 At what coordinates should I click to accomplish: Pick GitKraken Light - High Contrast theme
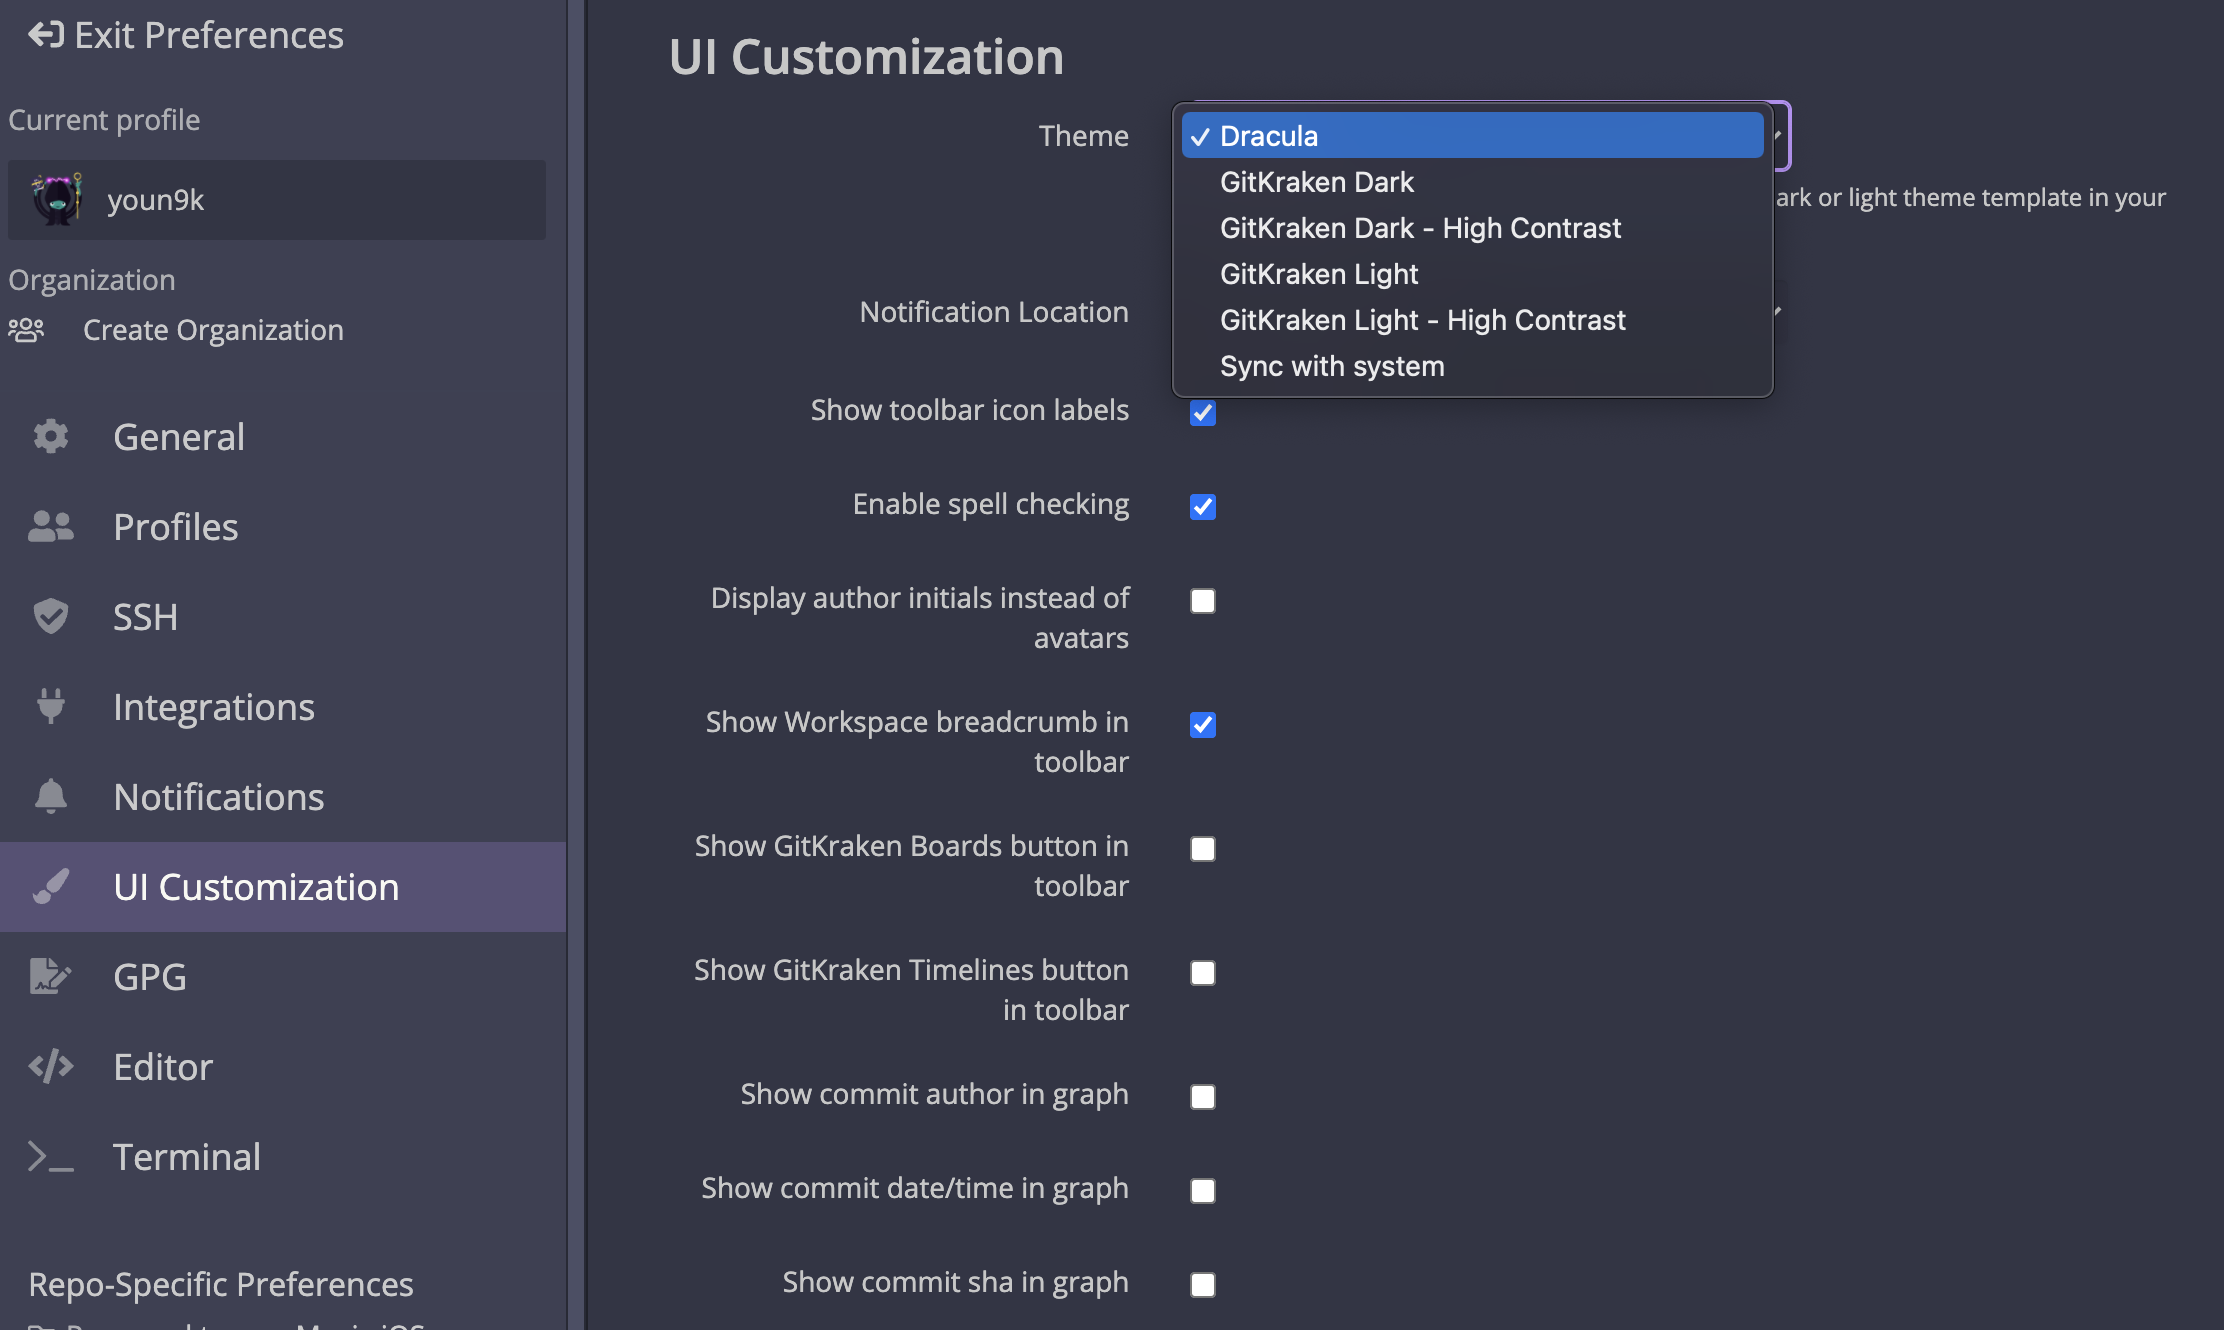point(1422,320)
